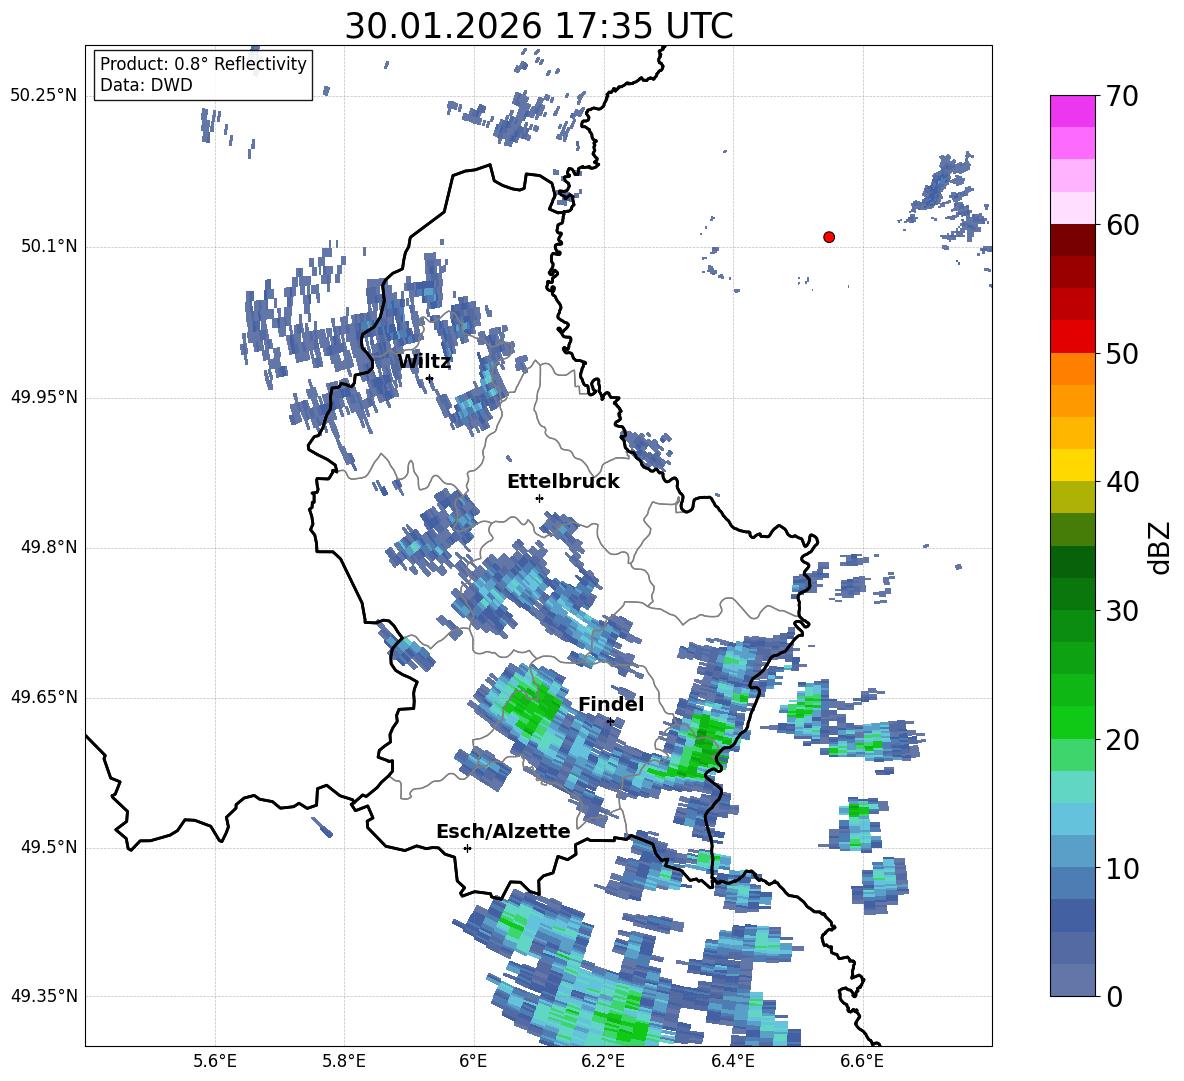Click the title "30.01.2026 17:35 UTC"
The height and width of the screenshot is (1081, 1184).
tap(539, 26)
